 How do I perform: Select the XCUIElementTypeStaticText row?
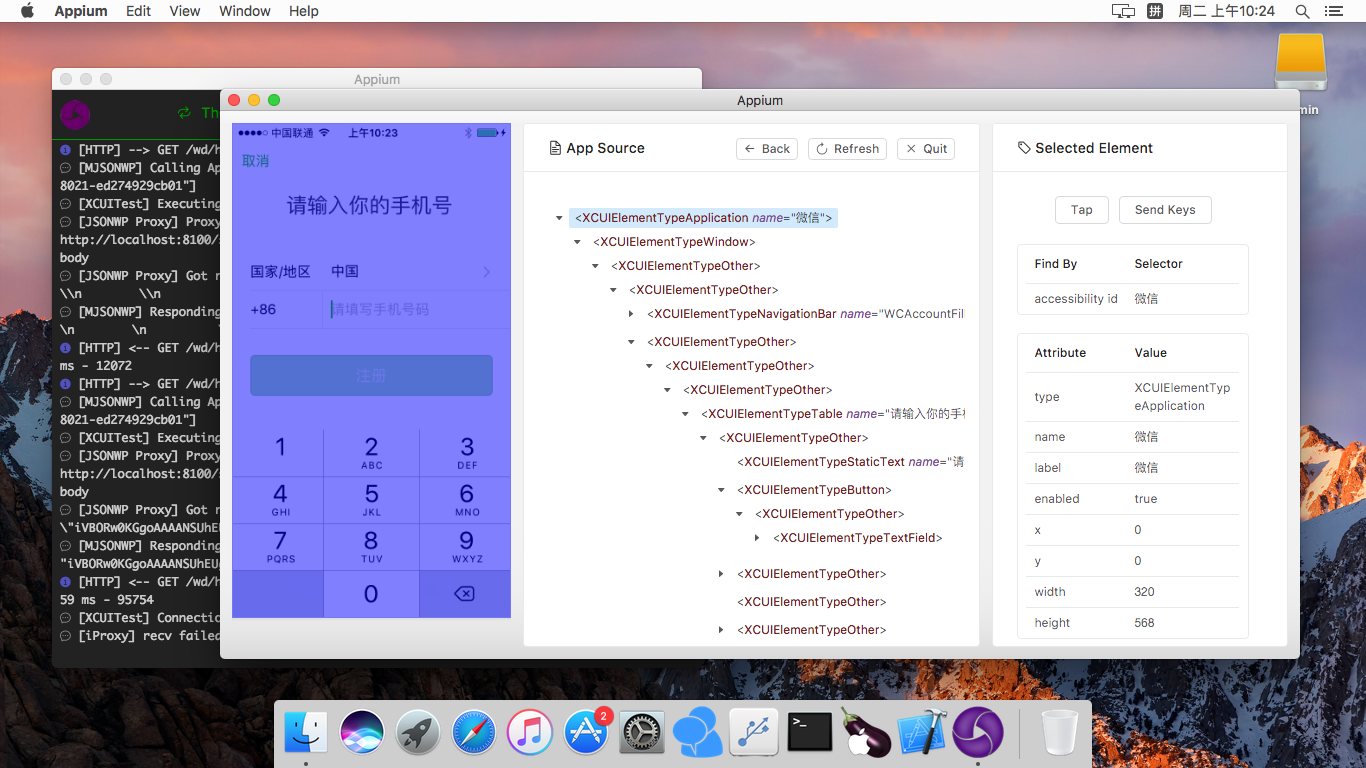coord(851,462)
